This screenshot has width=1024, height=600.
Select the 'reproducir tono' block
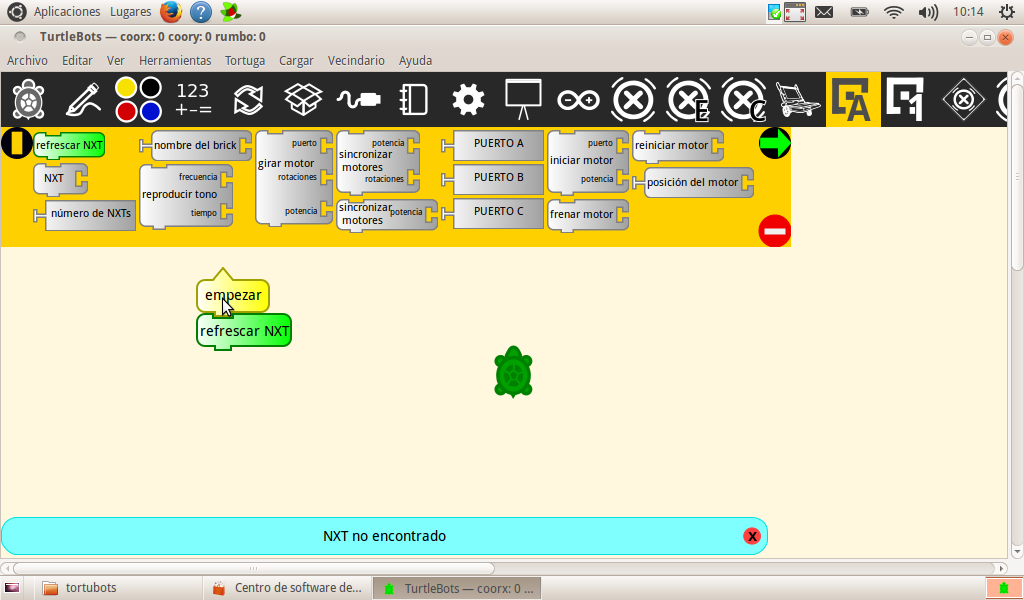(x=186, y=196)
